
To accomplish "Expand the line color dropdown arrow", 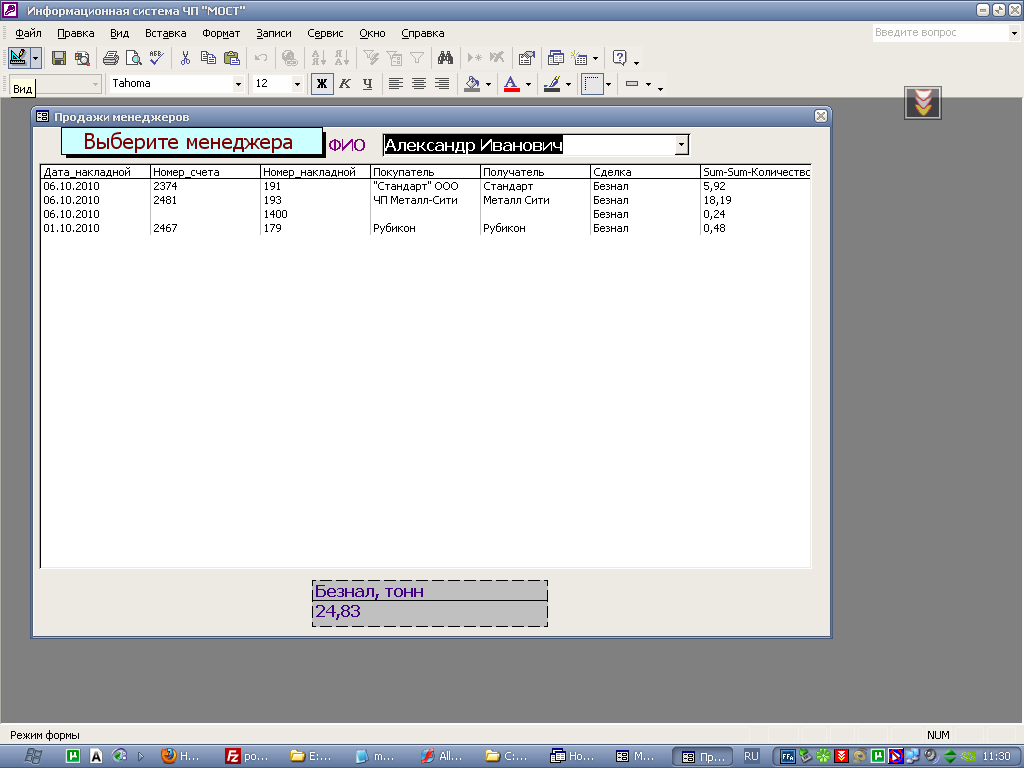I will coord(568,84).
